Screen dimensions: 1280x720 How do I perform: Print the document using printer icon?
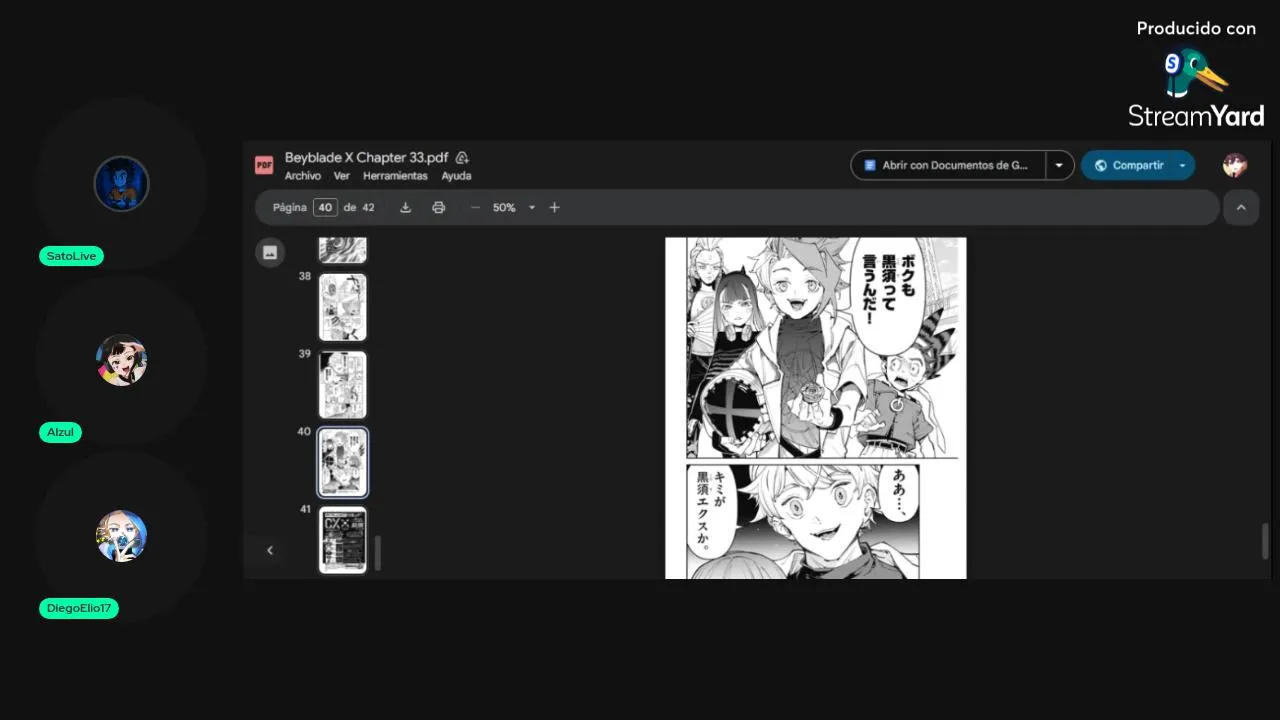pyautogui.click(x=438, y=207)
